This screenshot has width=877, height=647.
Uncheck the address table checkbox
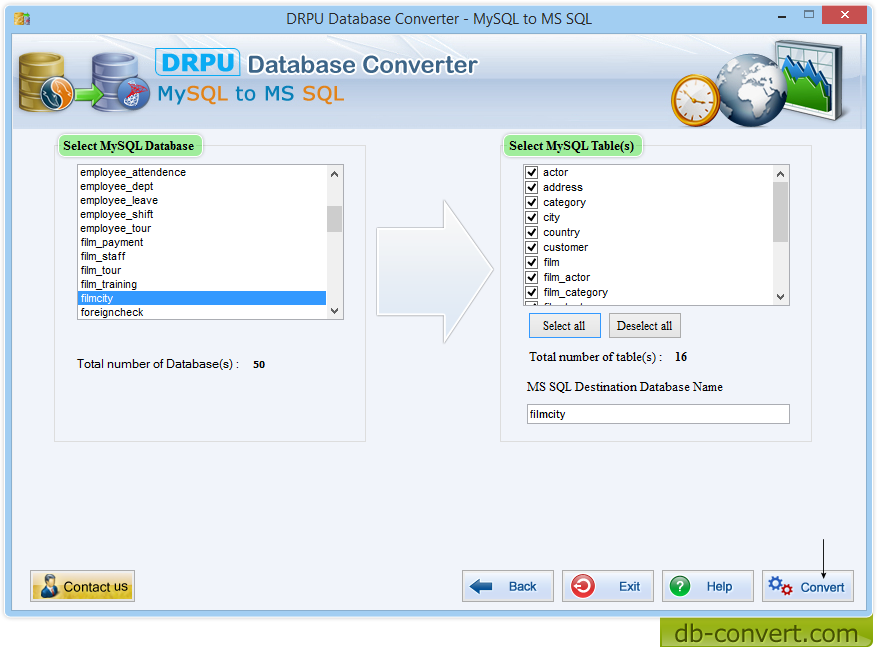[531, 187]
